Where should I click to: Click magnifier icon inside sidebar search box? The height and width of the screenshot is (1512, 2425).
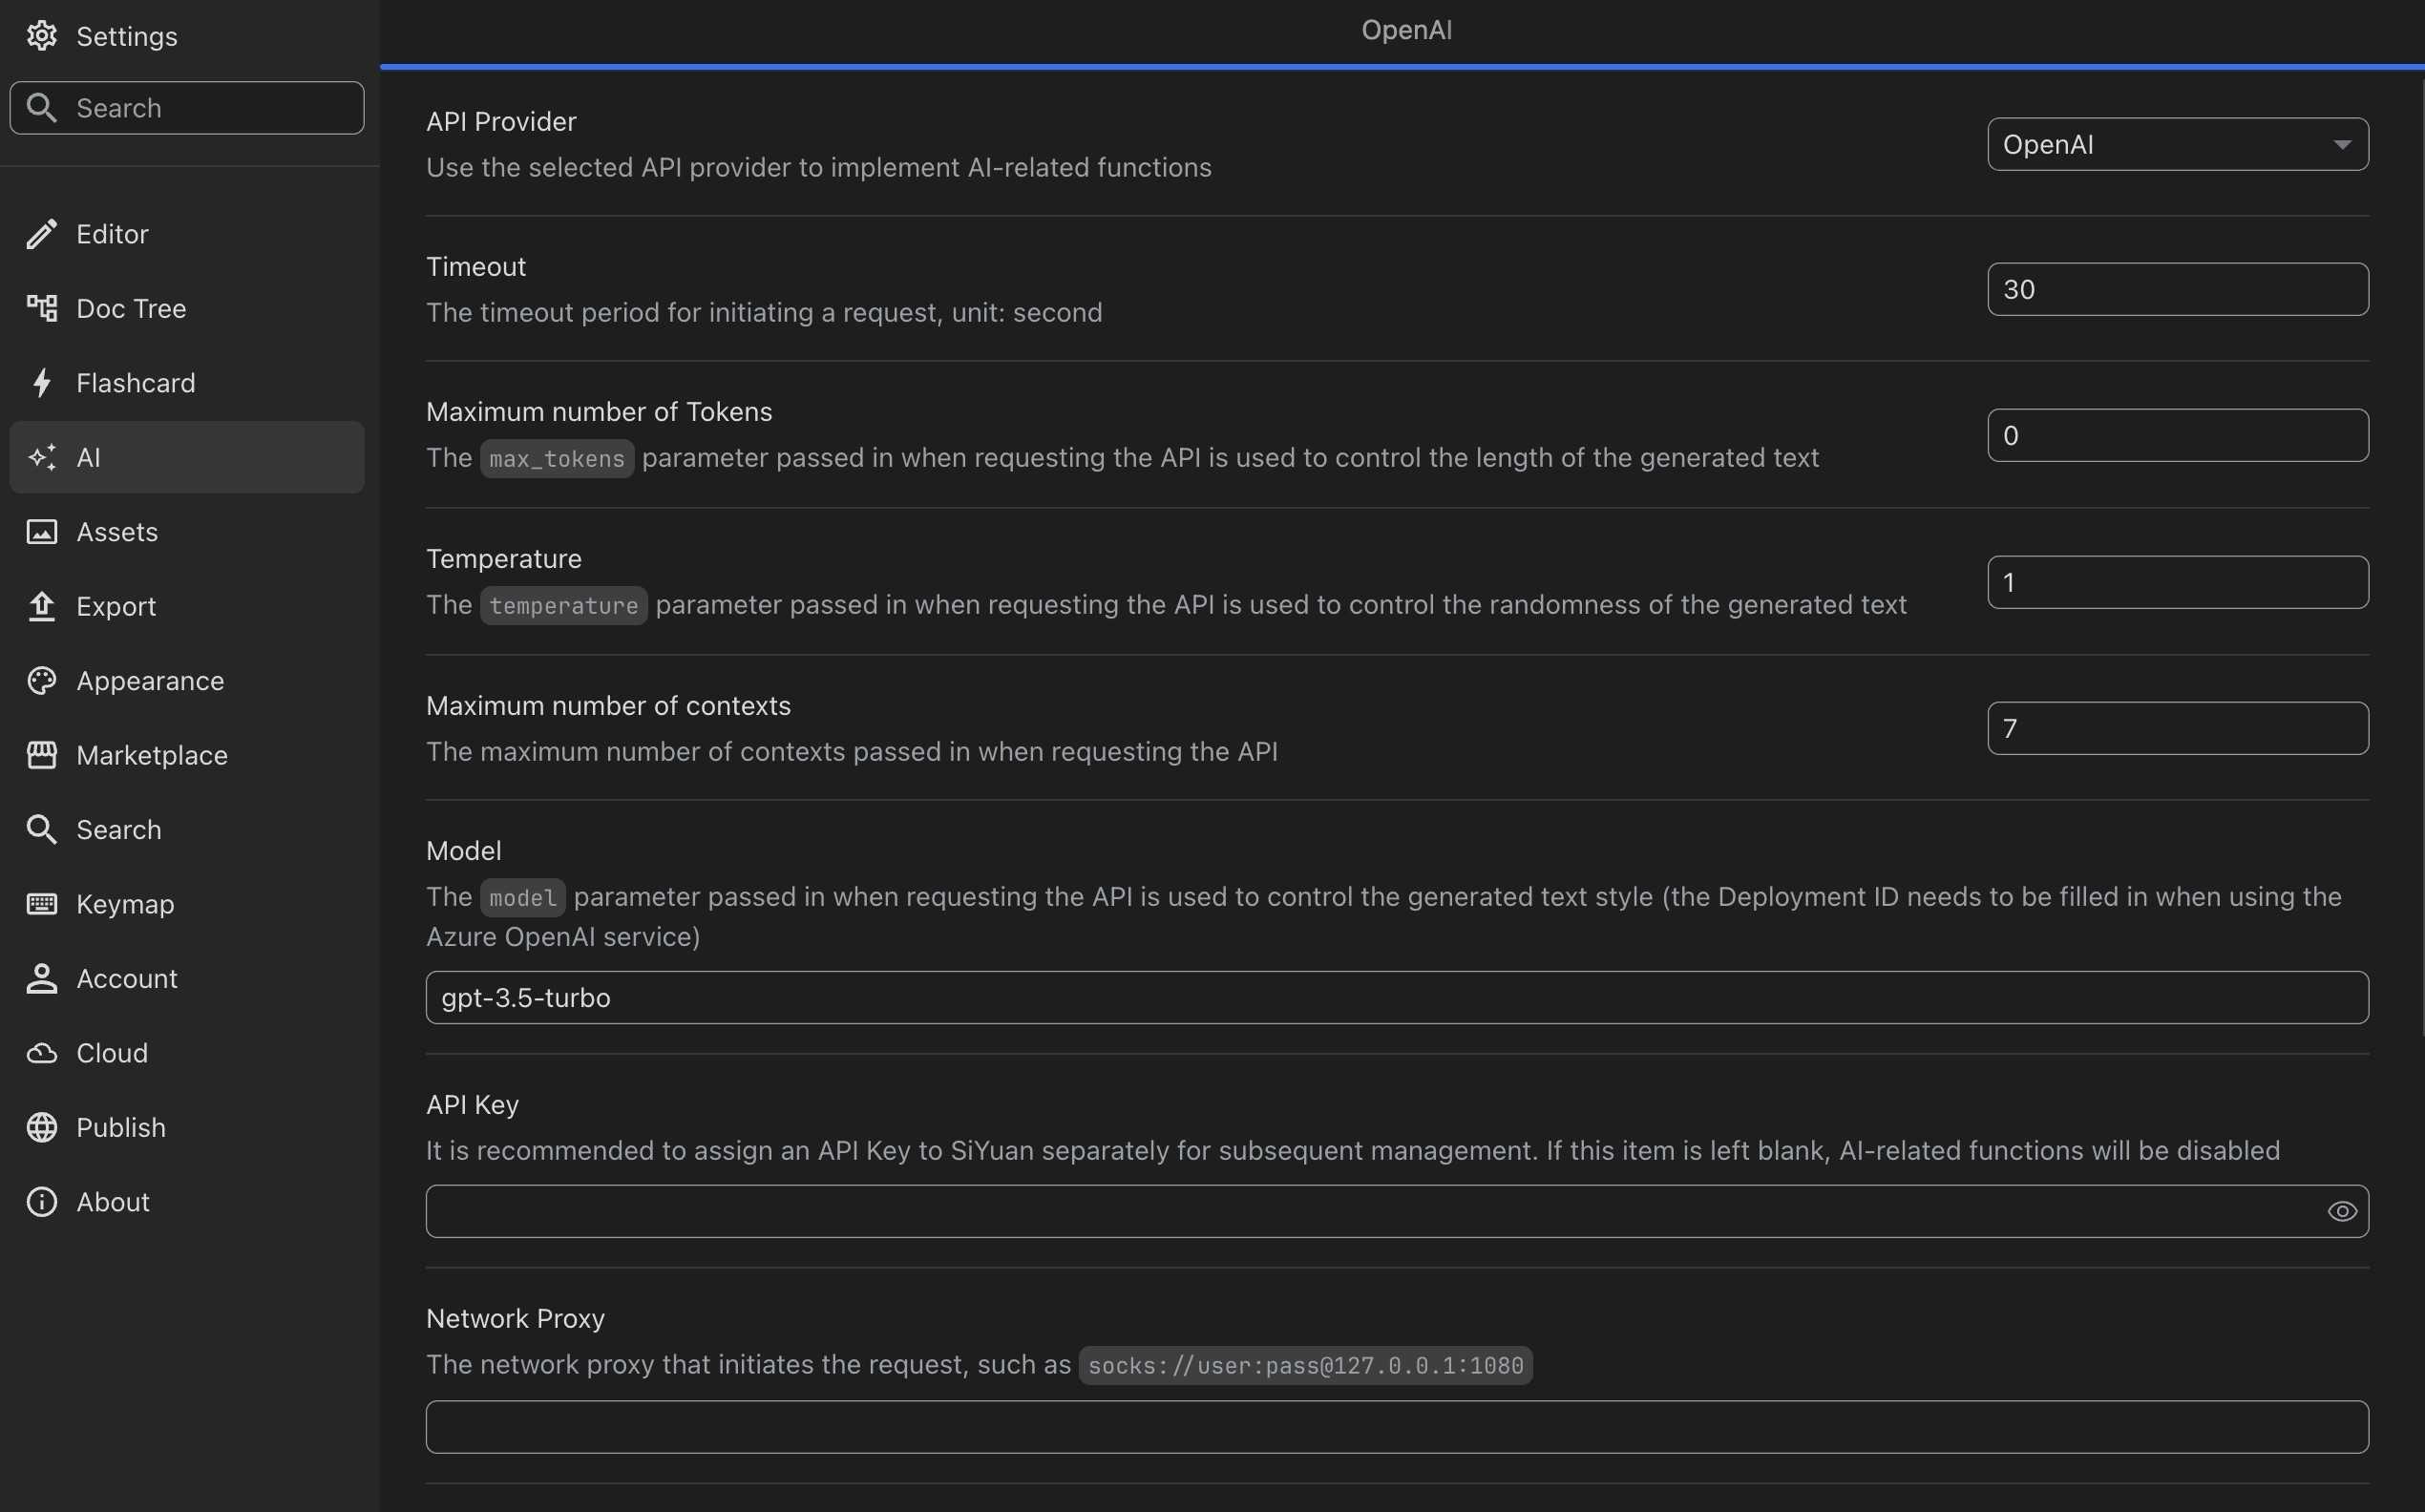[x=41, y=108]
